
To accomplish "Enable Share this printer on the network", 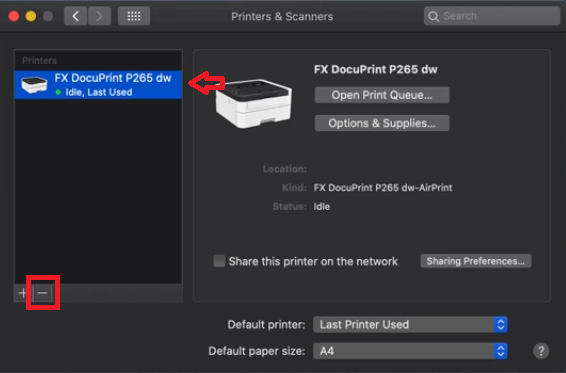I will (x=219, y=261).
